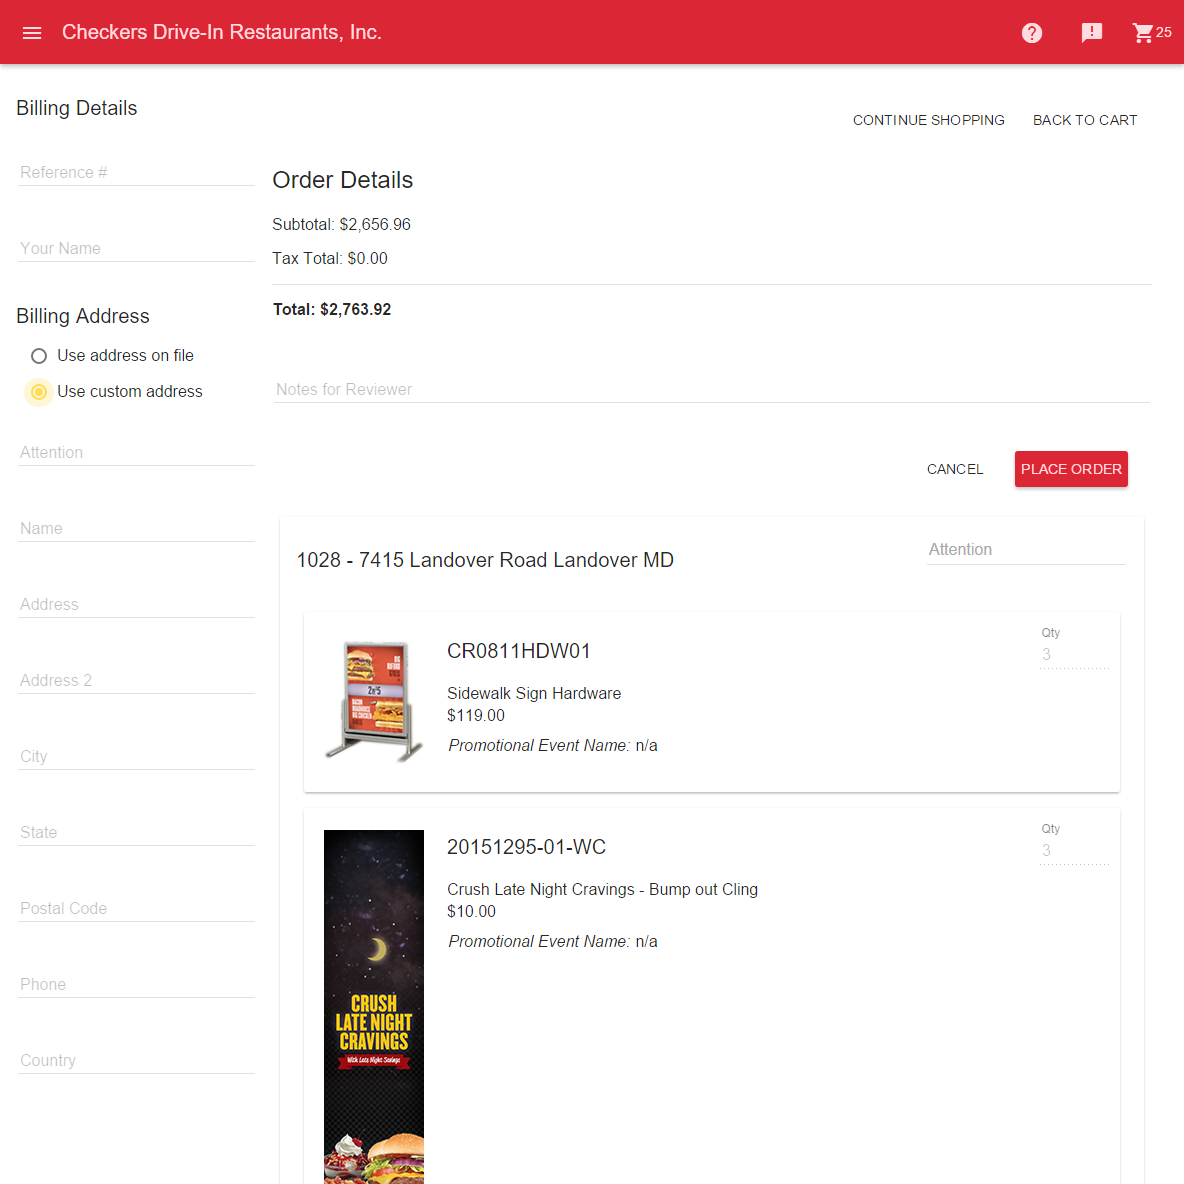The image size is (1184, 1184).
Task: Focus the Phone field
Action: 137,985
